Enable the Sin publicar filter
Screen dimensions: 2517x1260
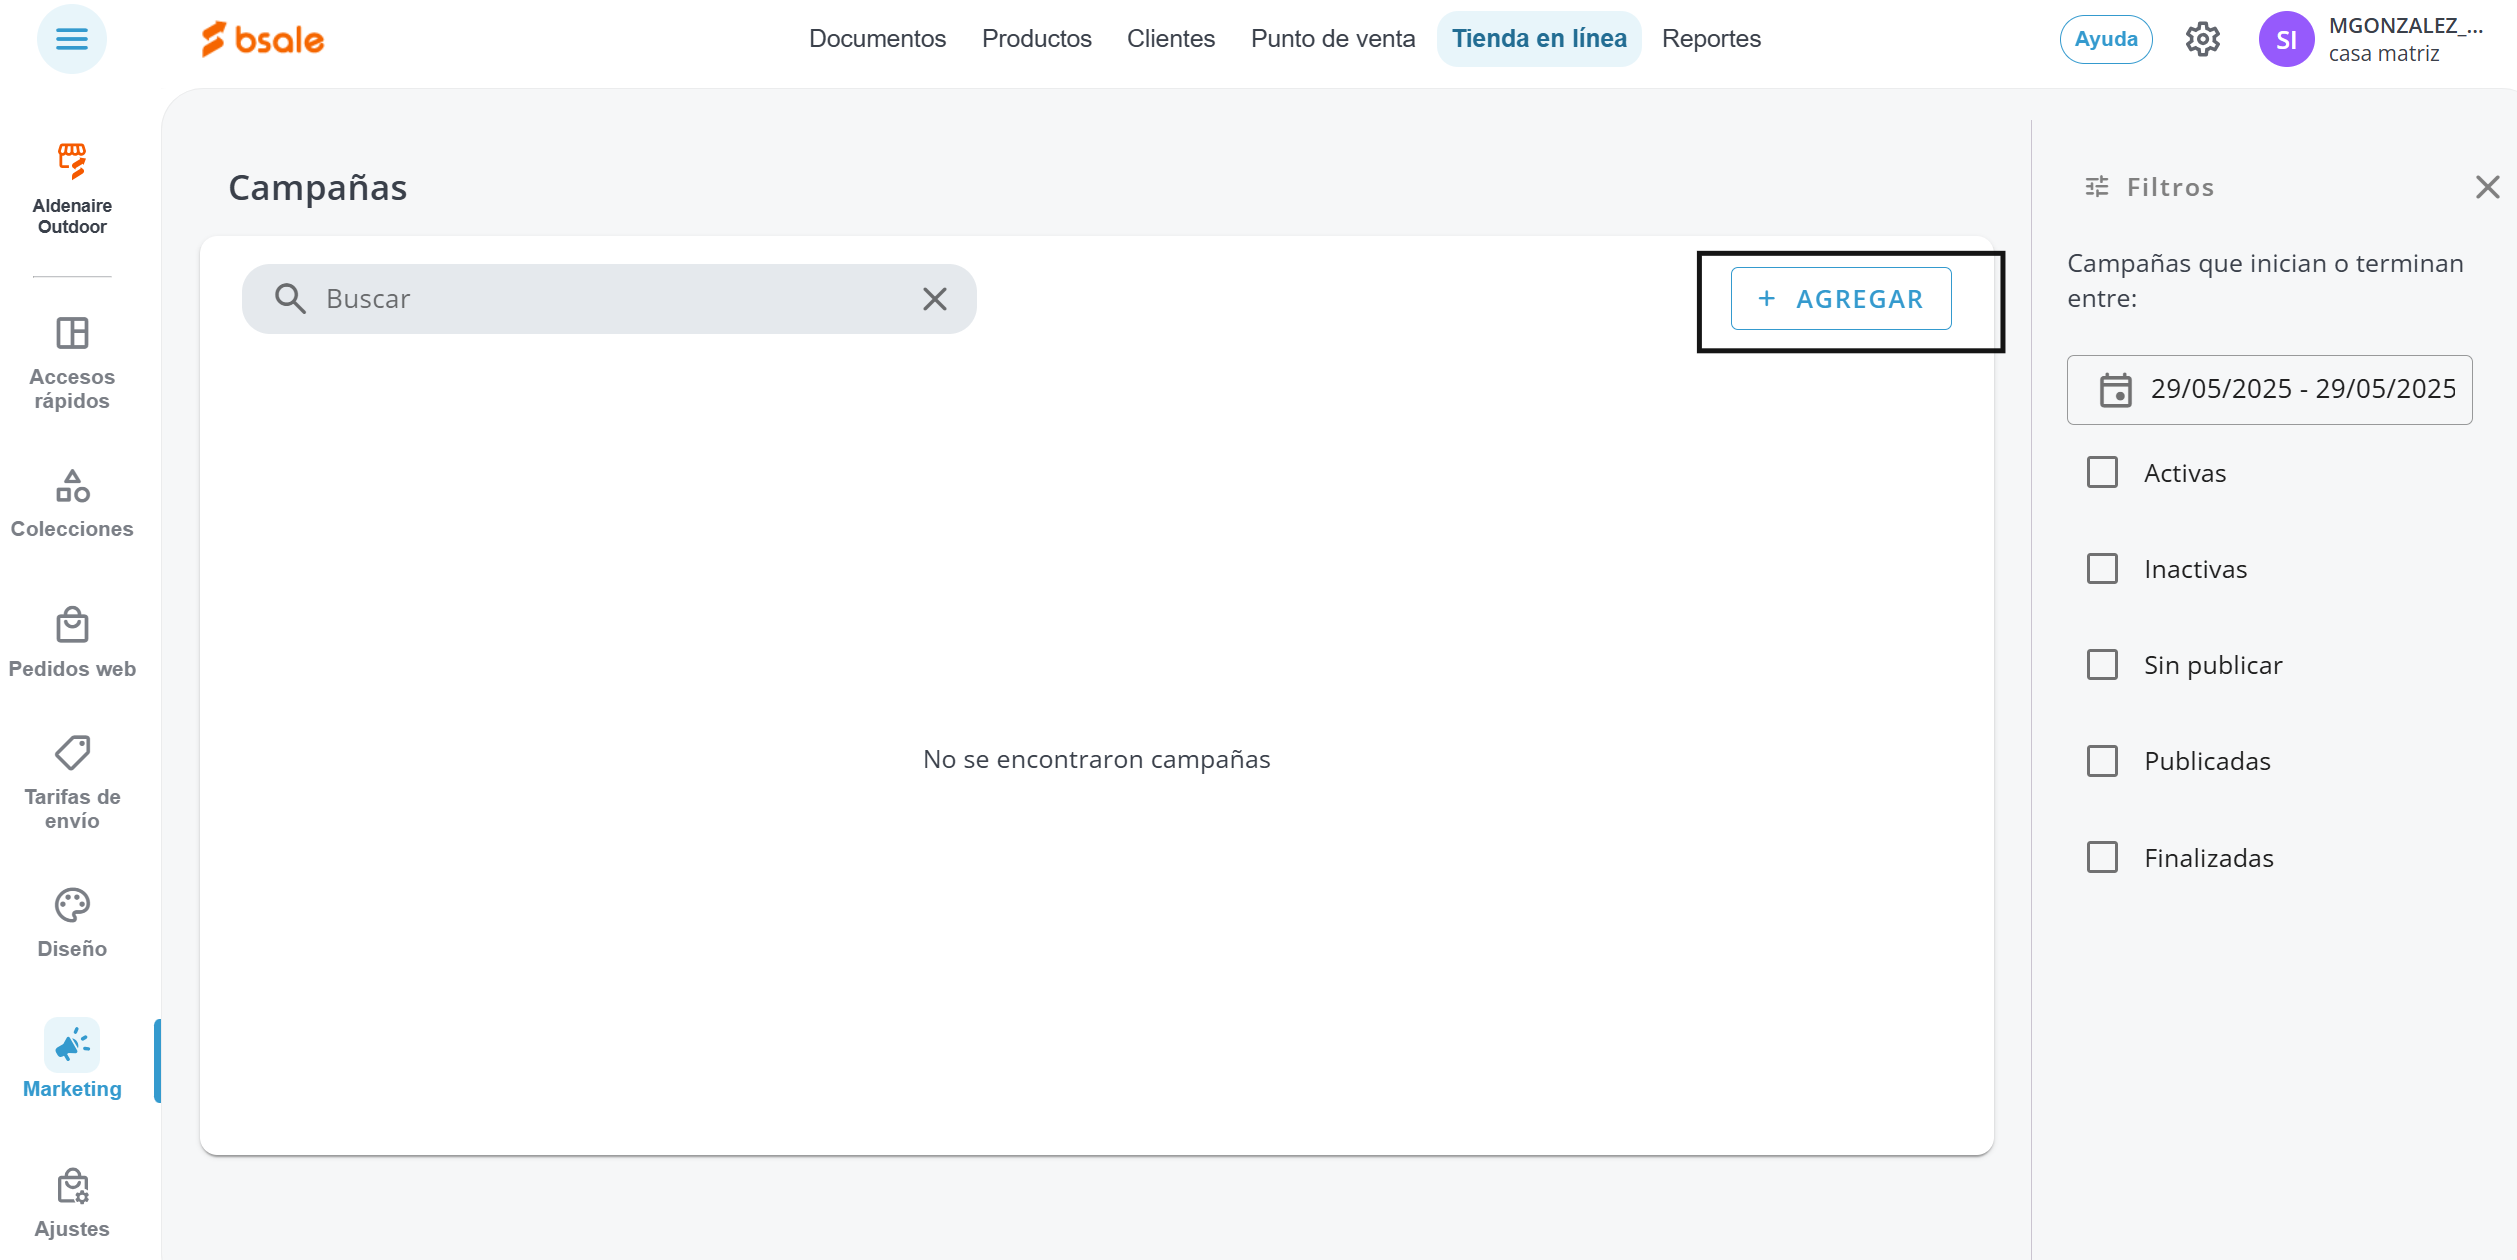point(2102,665)
